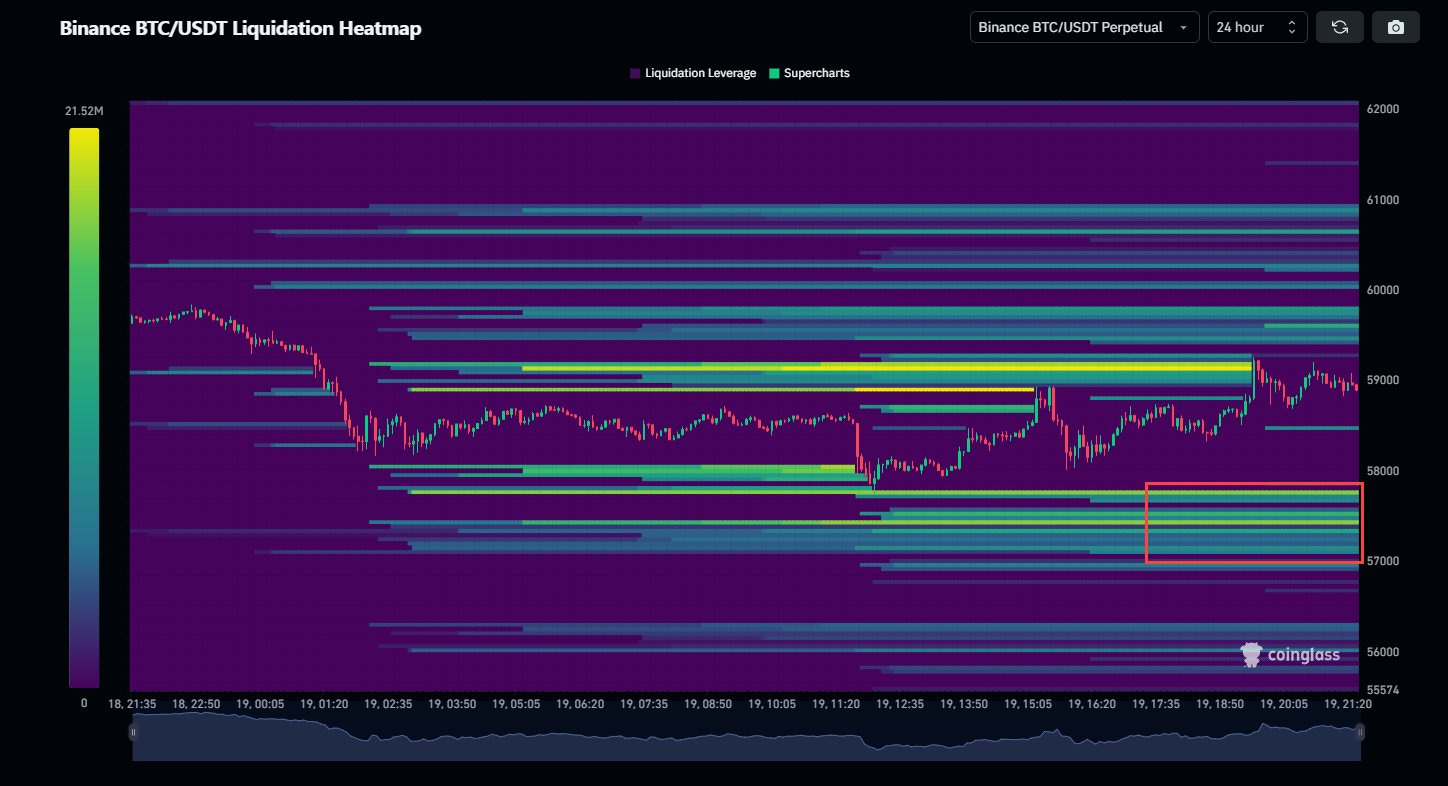The height and width of the screenshot is (786, 1448).
Task: Click the 55574 price axis minimum label
Action: 1385,690
